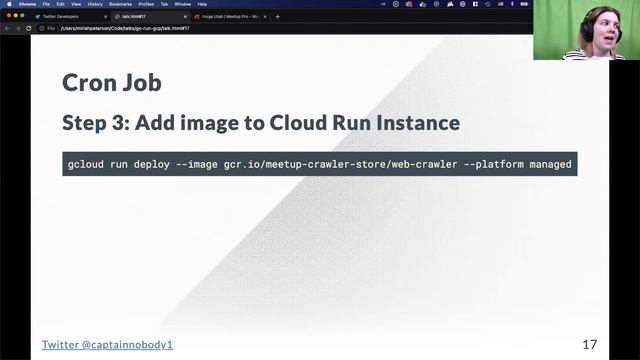Open the View menu
640x360 pixels.
tap(76, 4)
